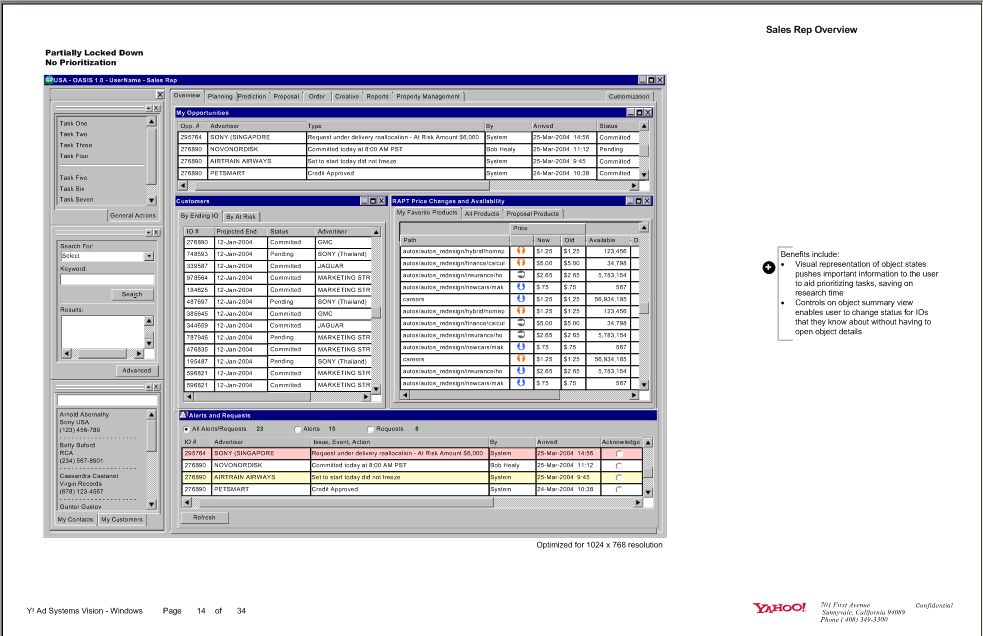Viewport: 983px width, 636px height.
Task: Click the Search button in the sidebar
Action: (x=133, y=294)
